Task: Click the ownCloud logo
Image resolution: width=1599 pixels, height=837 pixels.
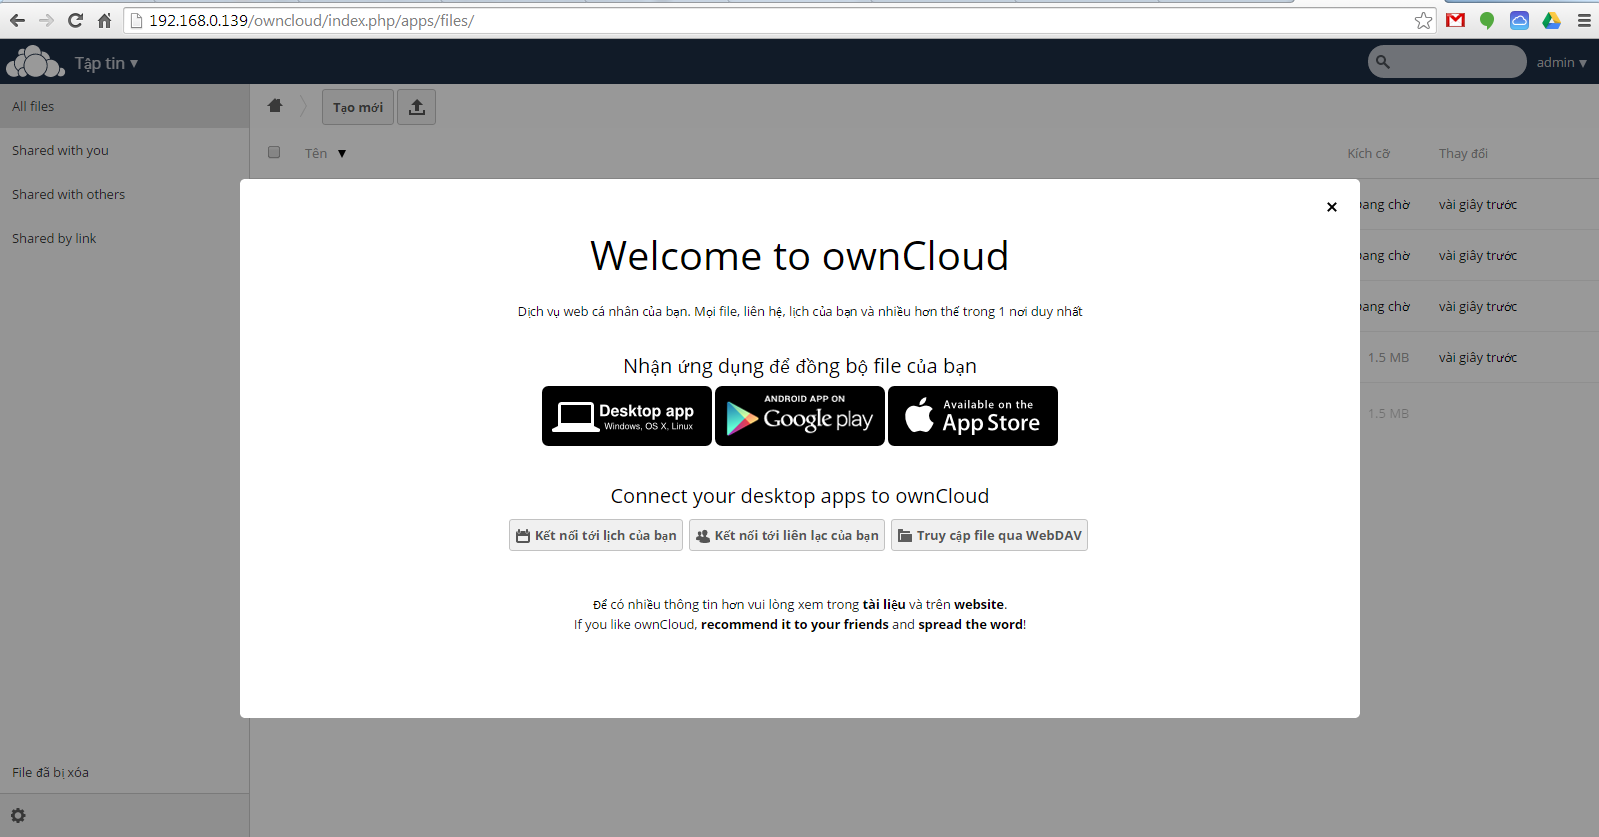Action: [x=35, y=62]
